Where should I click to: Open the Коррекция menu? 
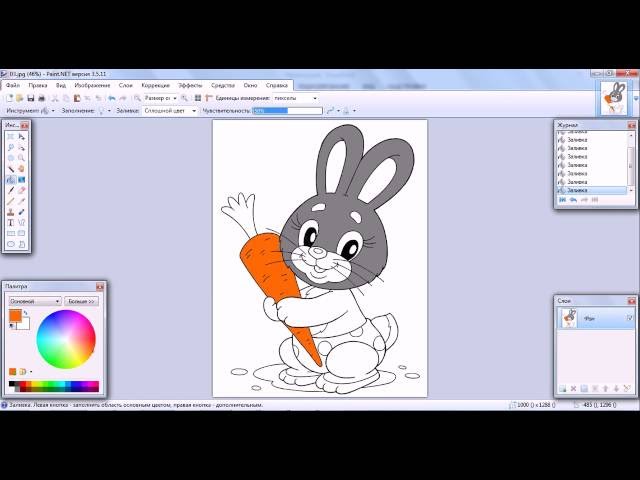[x=156, y=85]
